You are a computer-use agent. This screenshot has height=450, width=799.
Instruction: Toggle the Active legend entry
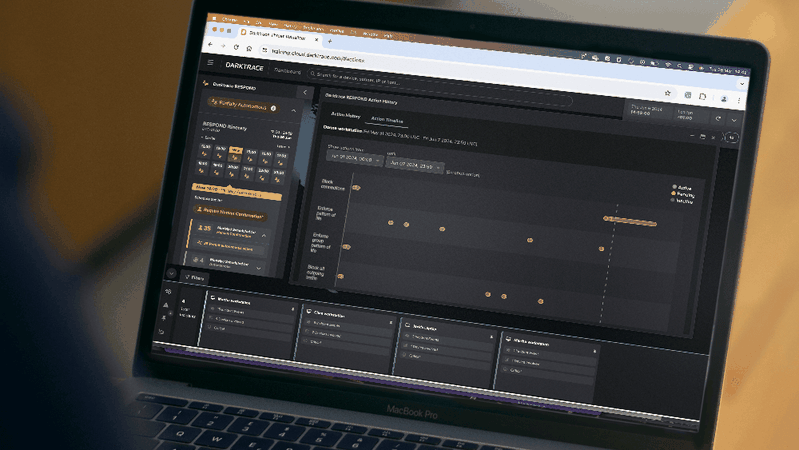[681, 188]
